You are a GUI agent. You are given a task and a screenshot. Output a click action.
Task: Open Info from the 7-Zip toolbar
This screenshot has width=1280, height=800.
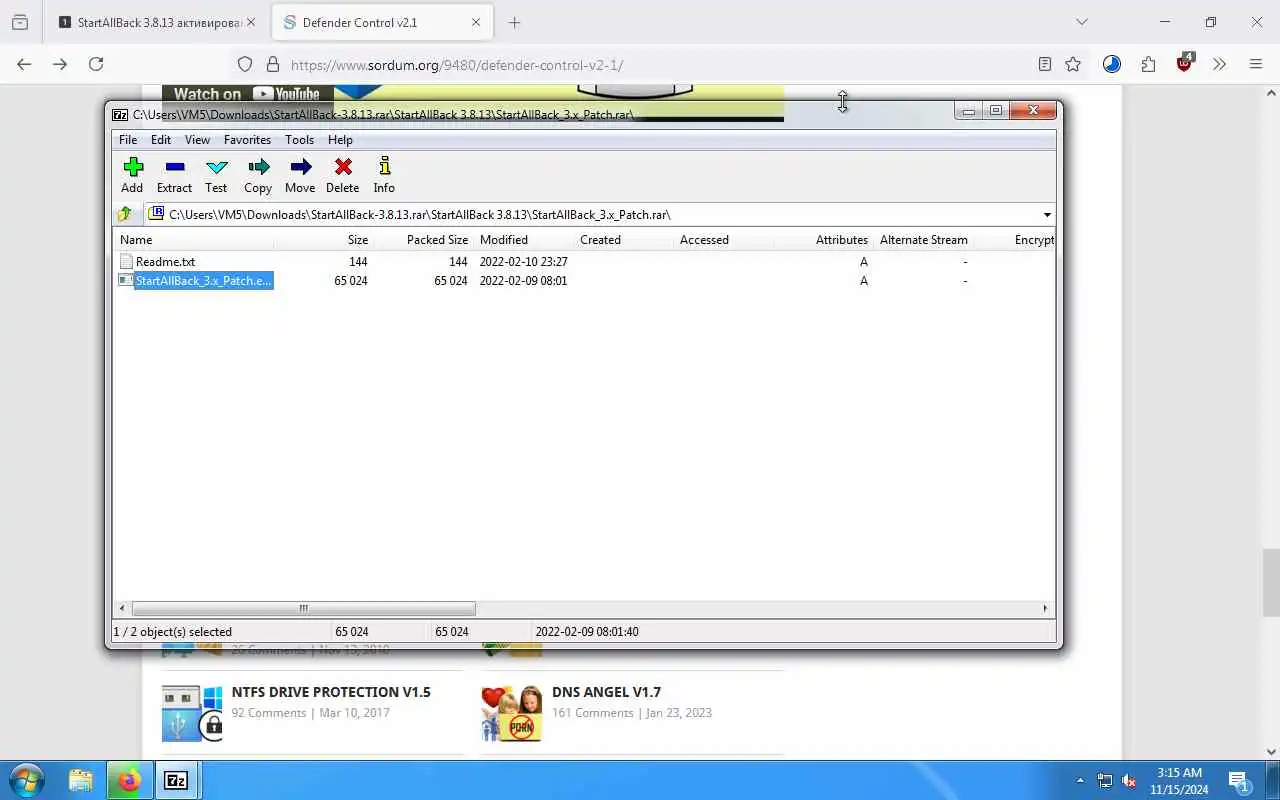pyautogui.click(x=384, y=175)
